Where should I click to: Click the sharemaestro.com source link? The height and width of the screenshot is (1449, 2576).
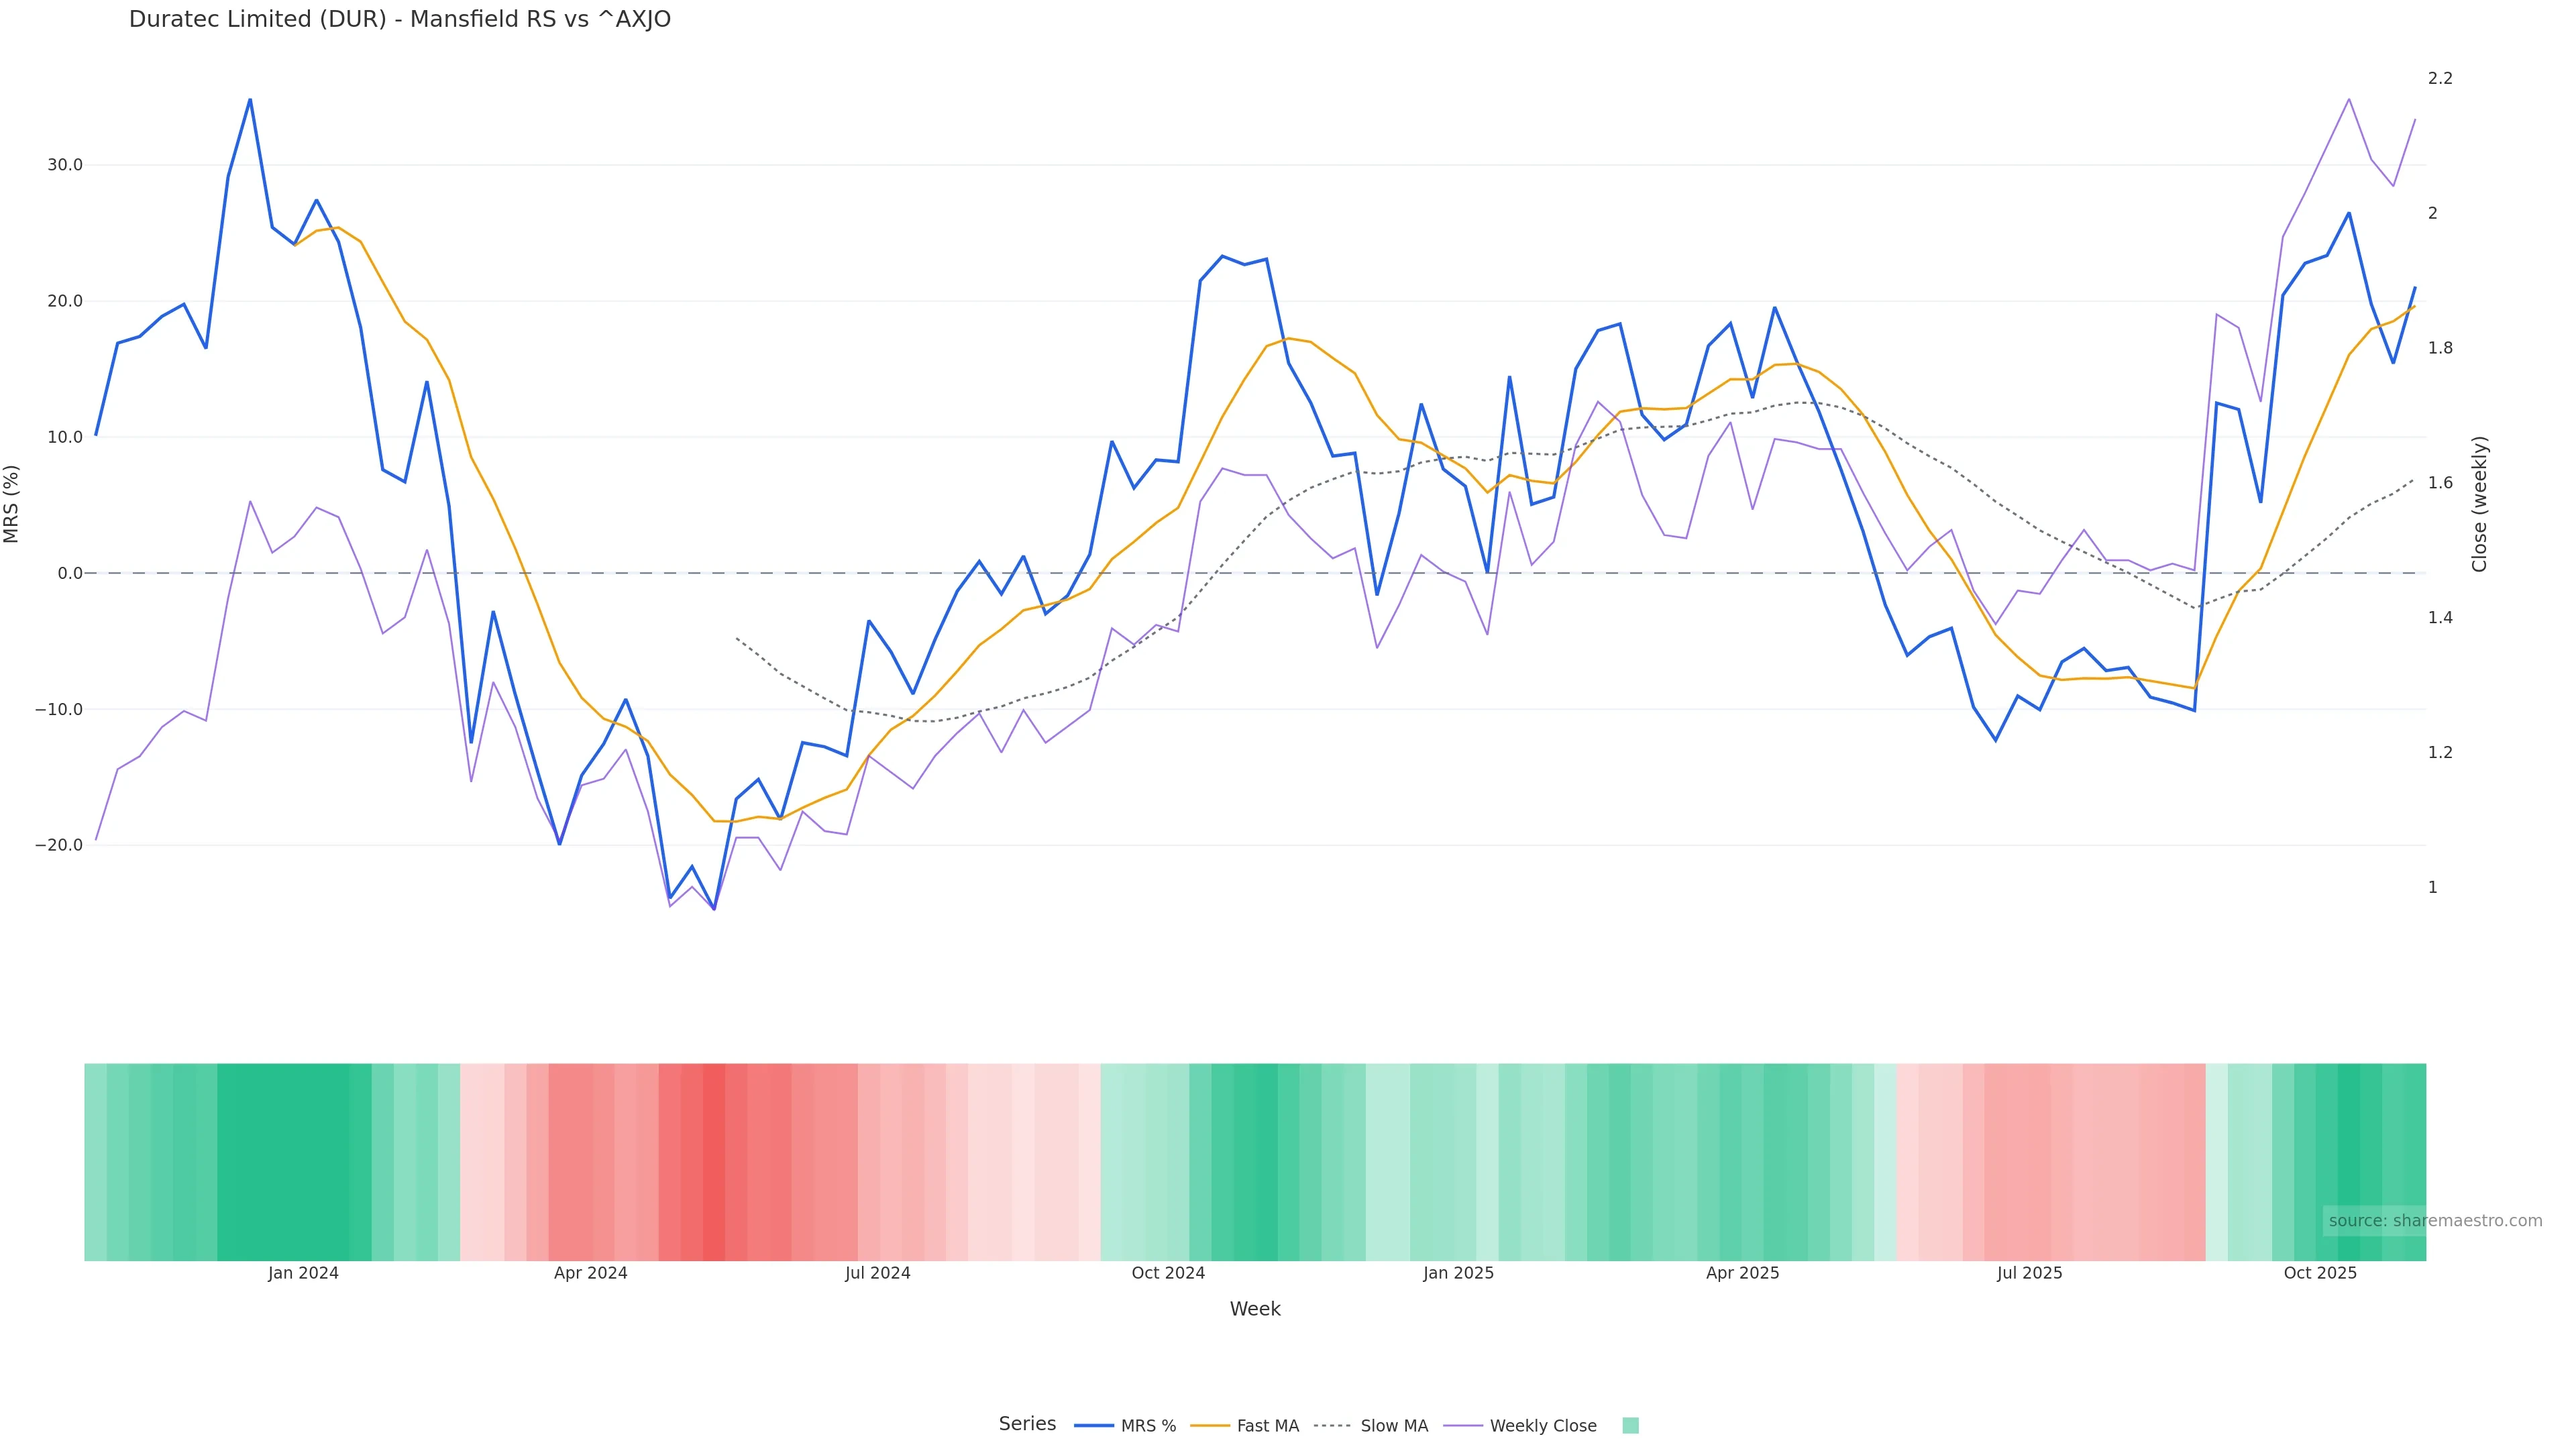click(2435, 1221)
